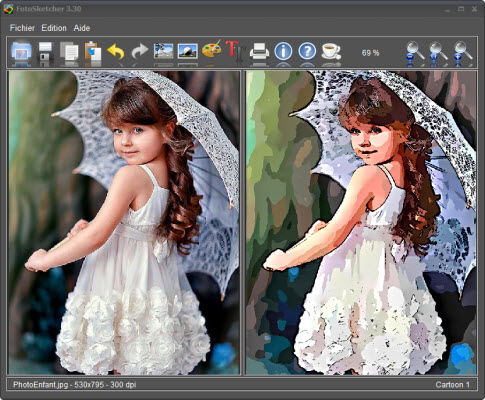Zoom out with the minus magnifier icon
The height and width of the screenshot is (400, 485).
(414, 52)
